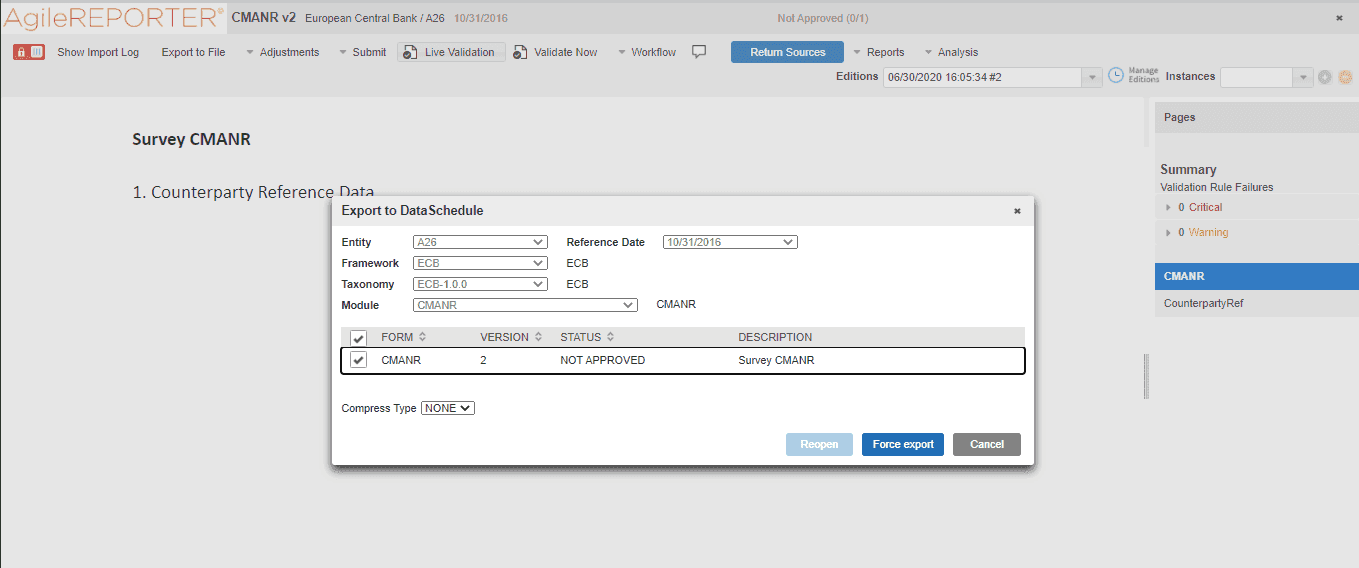Toggle the select-all forms header checkbox

coord(358,338)
